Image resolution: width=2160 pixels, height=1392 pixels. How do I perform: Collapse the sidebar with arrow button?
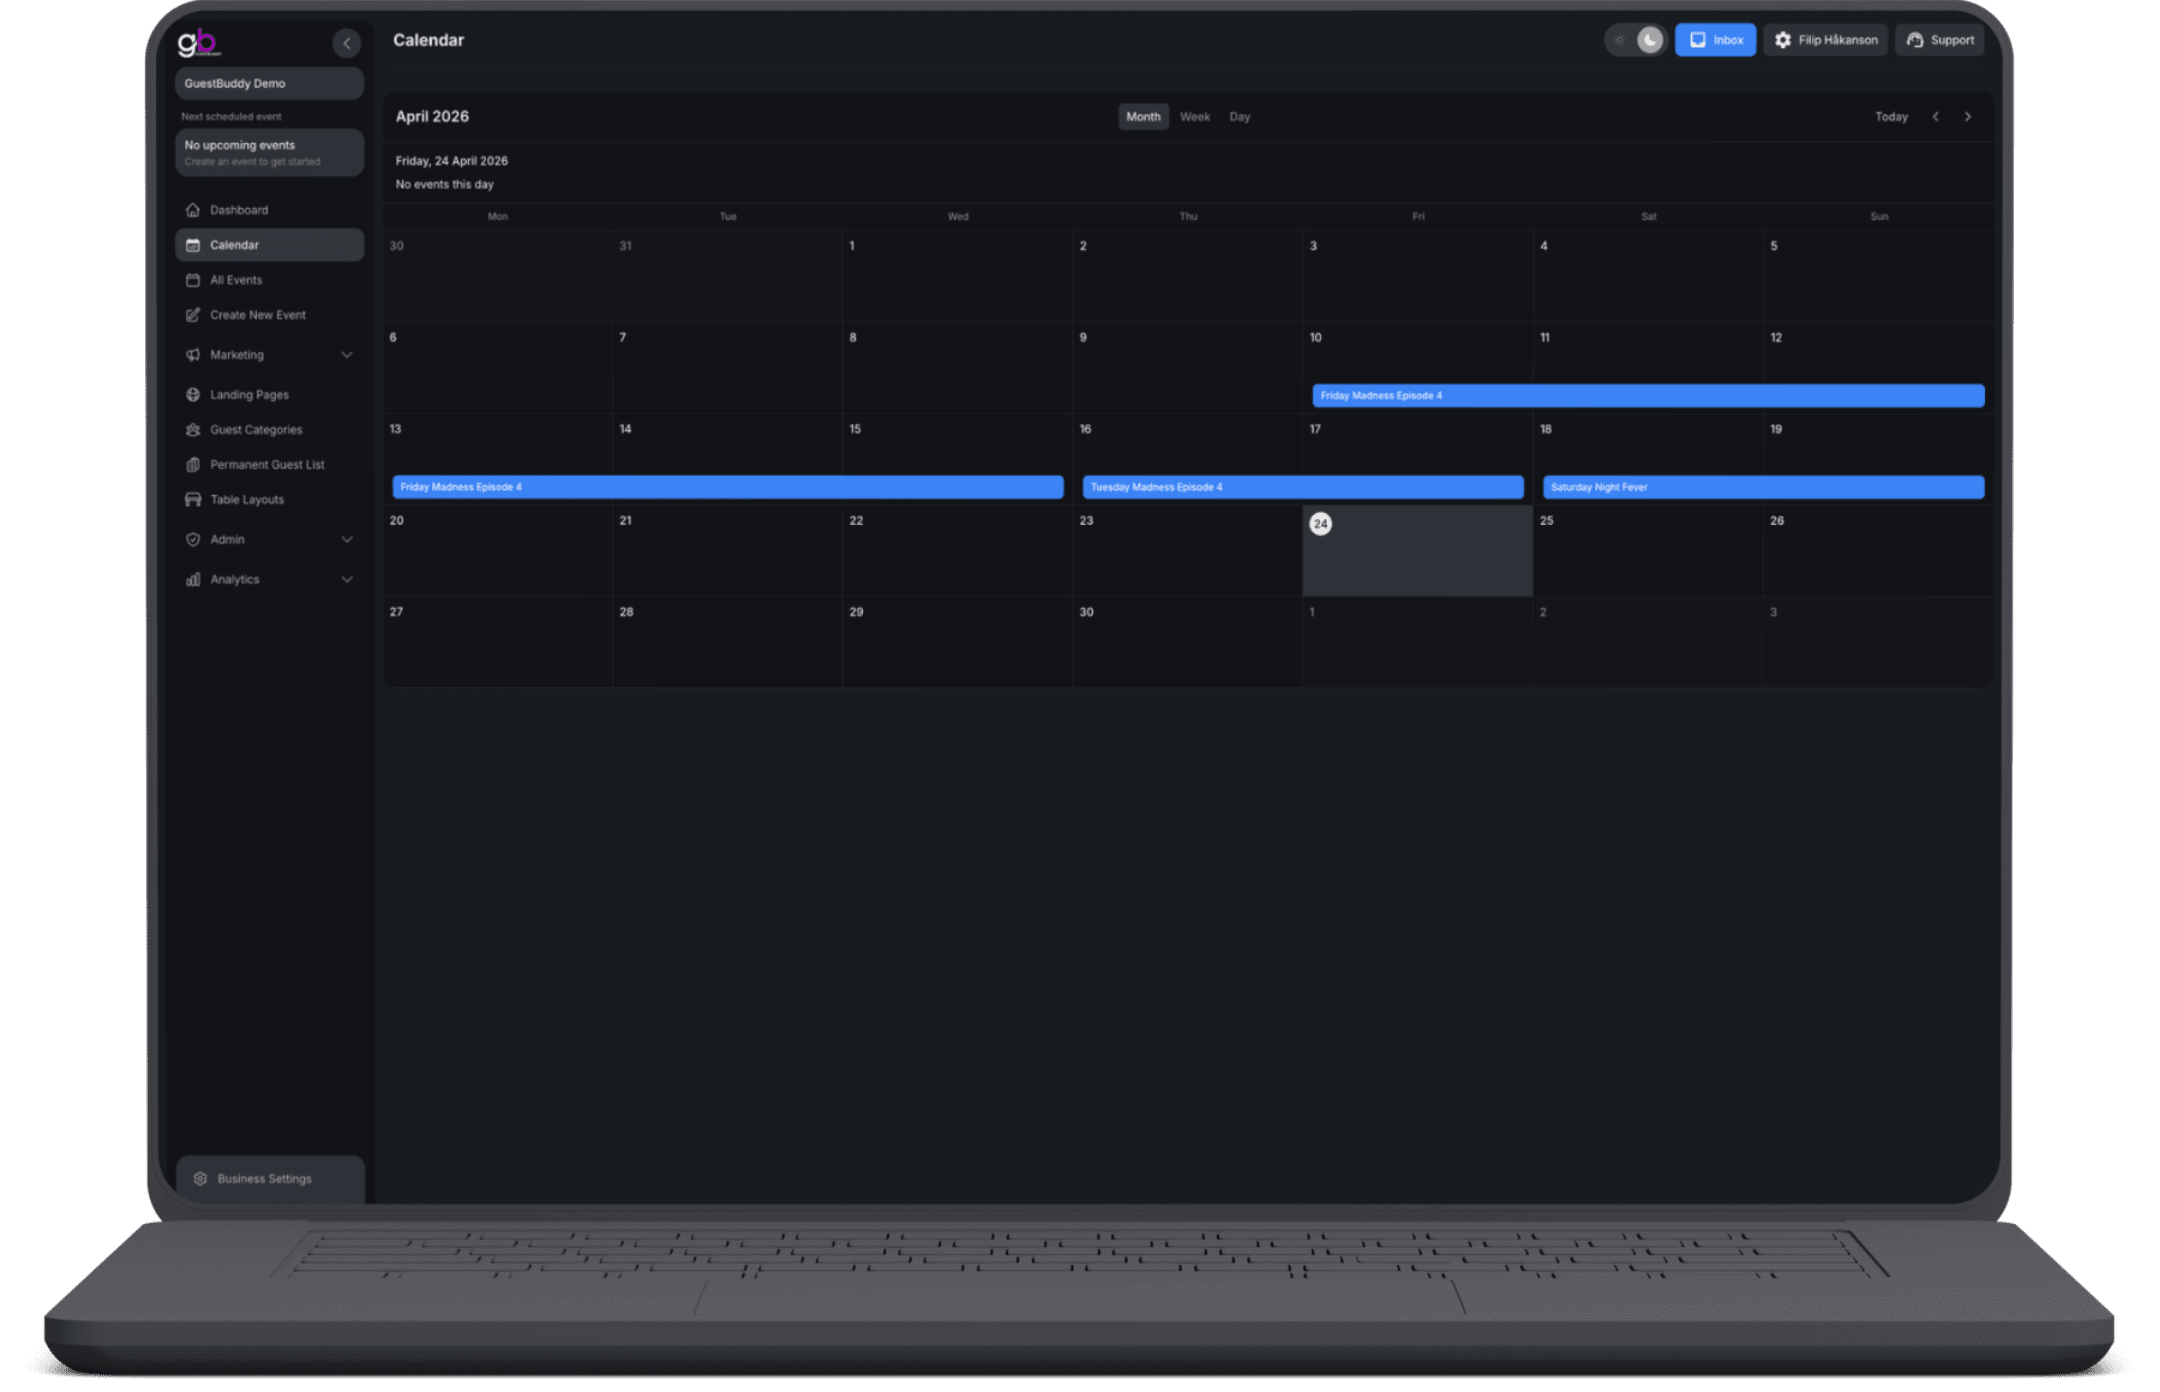pyautogui.click(x=346, y=43)
